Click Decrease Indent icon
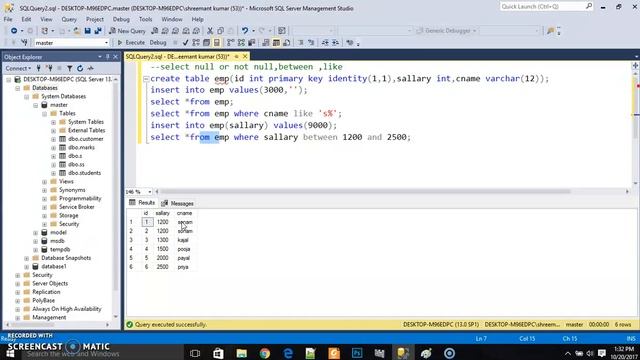 [x=325, y=42]
